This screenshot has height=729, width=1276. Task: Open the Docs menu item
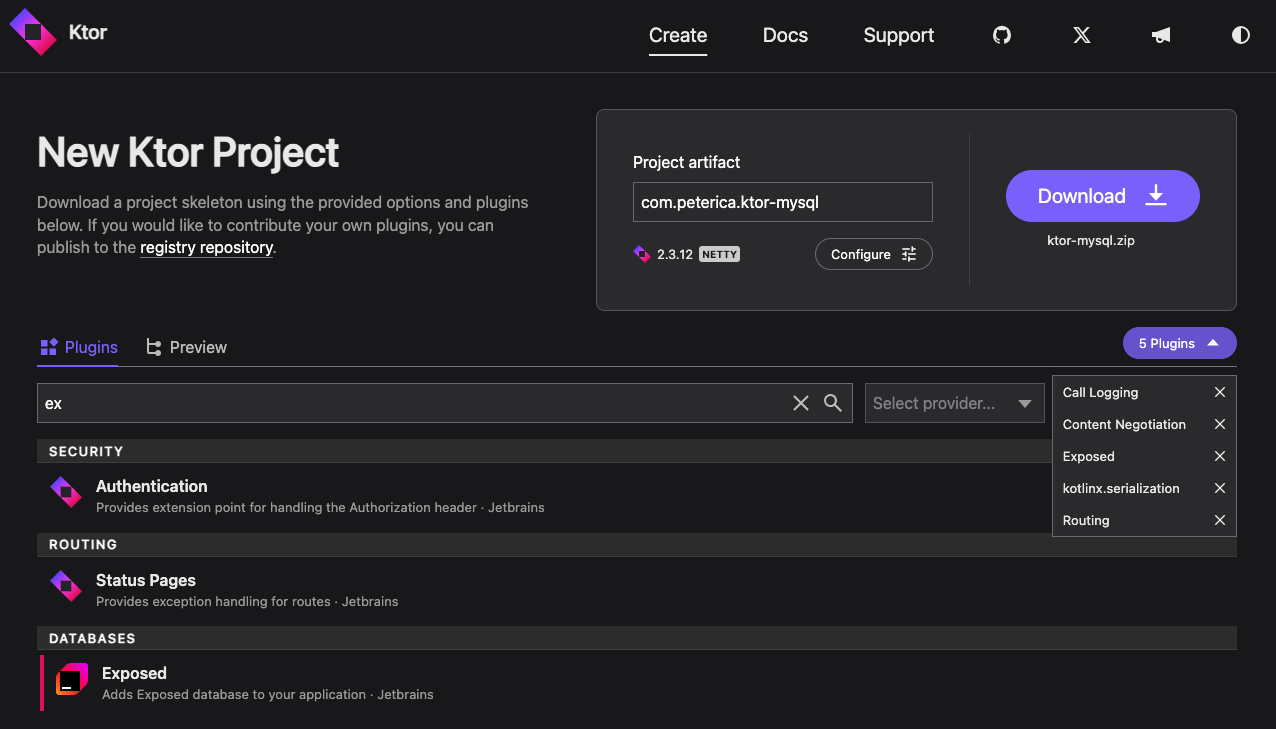(x=785, y=35)
